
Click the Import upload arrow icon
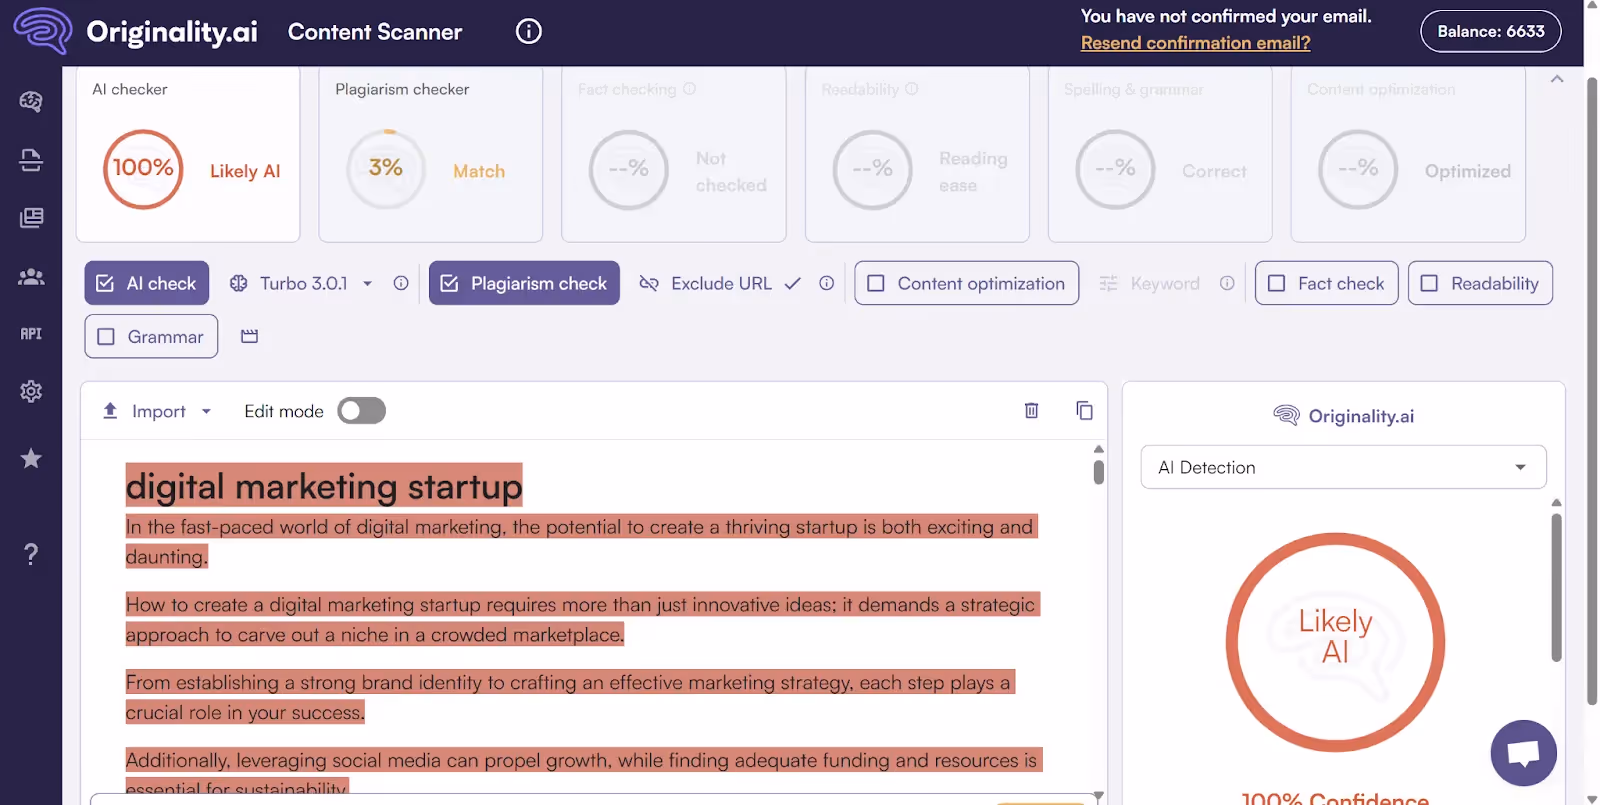pos(110,410)
